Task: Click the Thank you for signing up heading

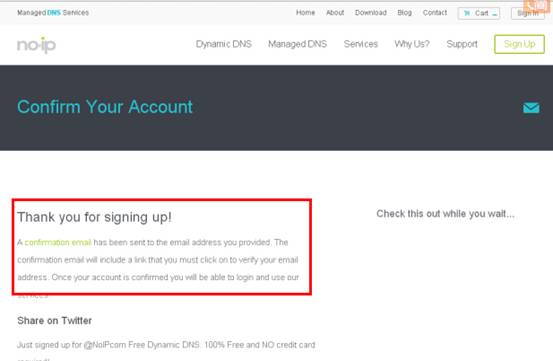Action: (94, 217)
